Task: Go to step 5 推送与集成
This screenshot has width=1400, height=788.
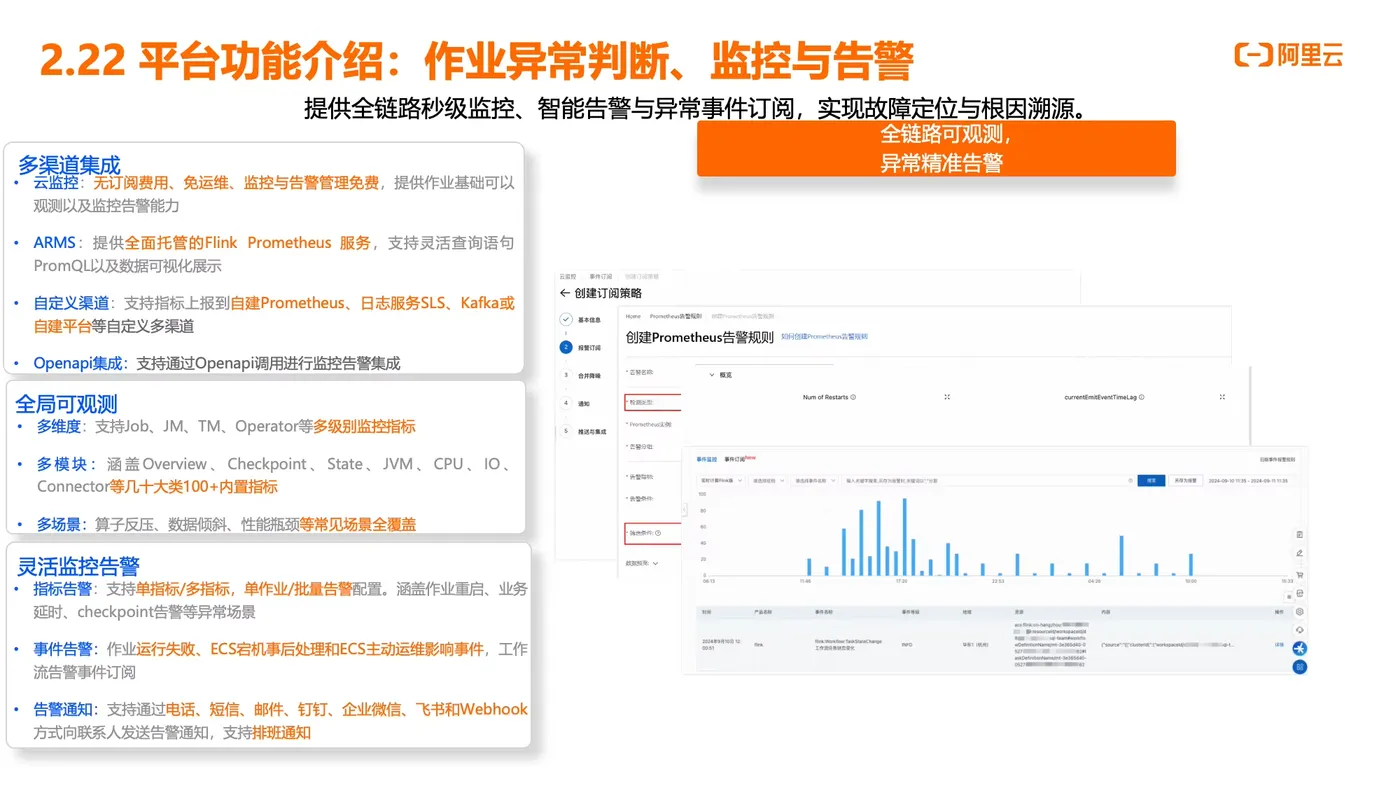Action: pyautogui.click(x=566, y=431)
